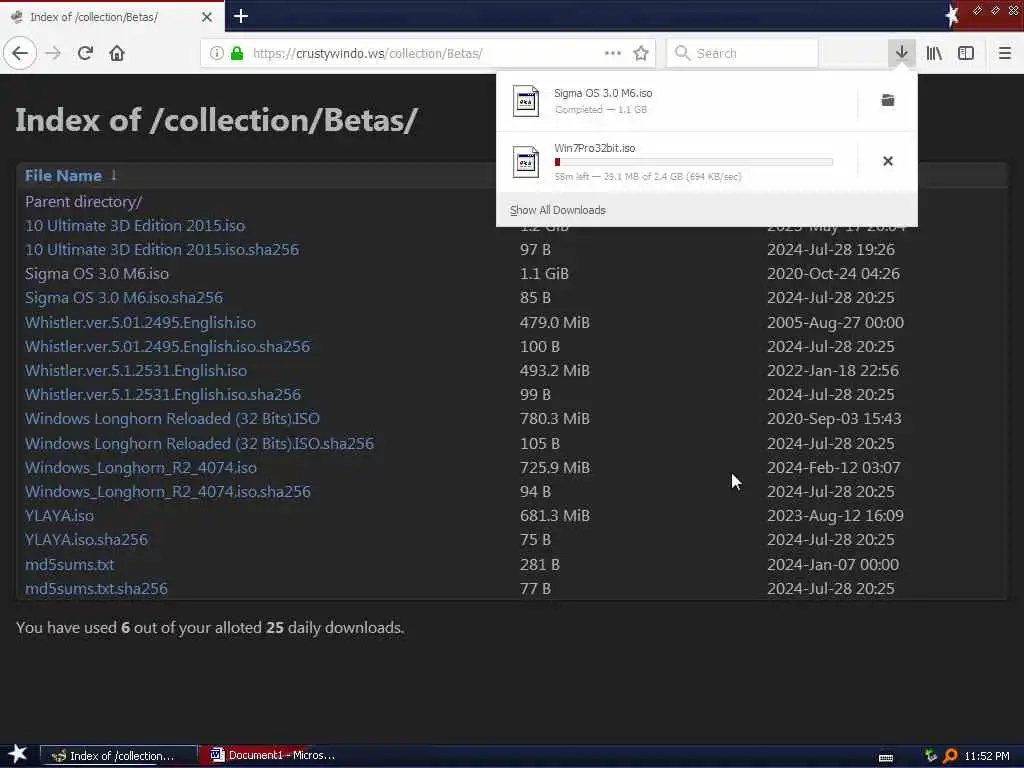Open a new browser tab
Image resolution: width=1024 pixels, height=768 pixels.
[240, 16]
